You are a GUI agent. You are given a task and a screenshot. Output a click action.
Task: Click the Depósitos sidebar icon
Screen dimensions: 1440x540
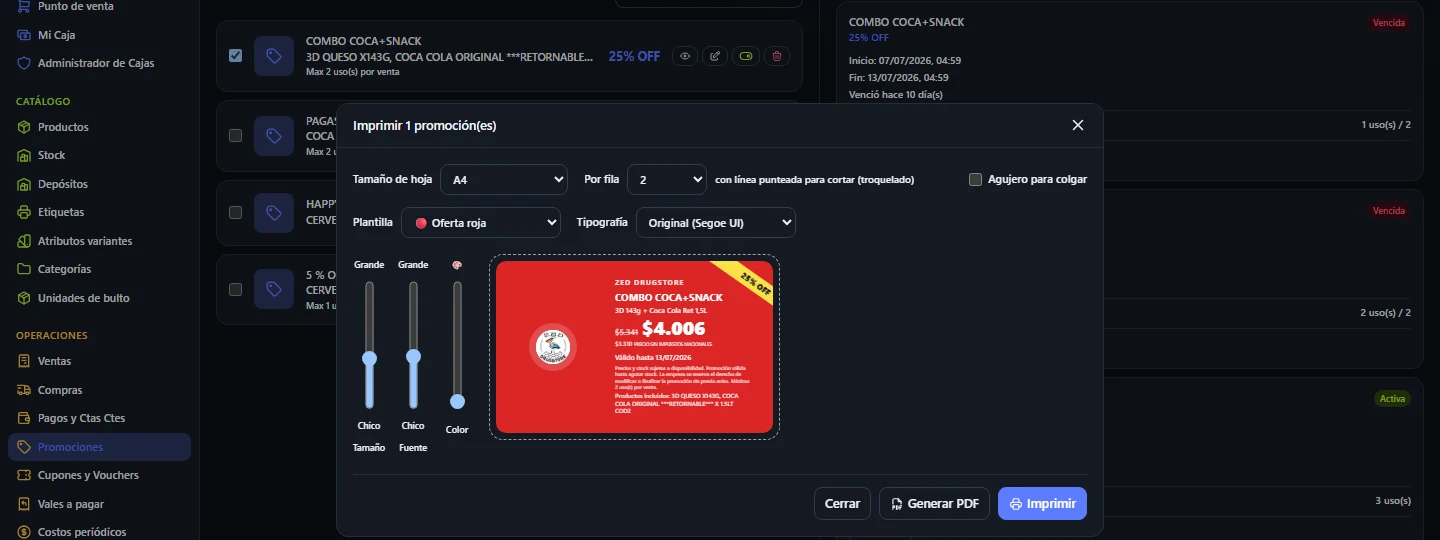[24, 184]
